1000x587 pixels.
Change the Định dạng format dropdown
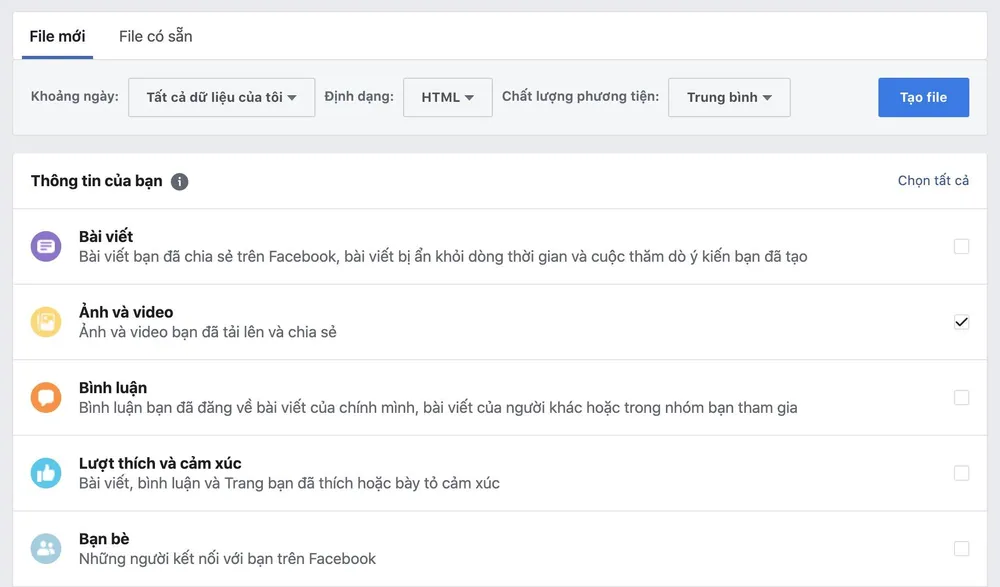447,97
